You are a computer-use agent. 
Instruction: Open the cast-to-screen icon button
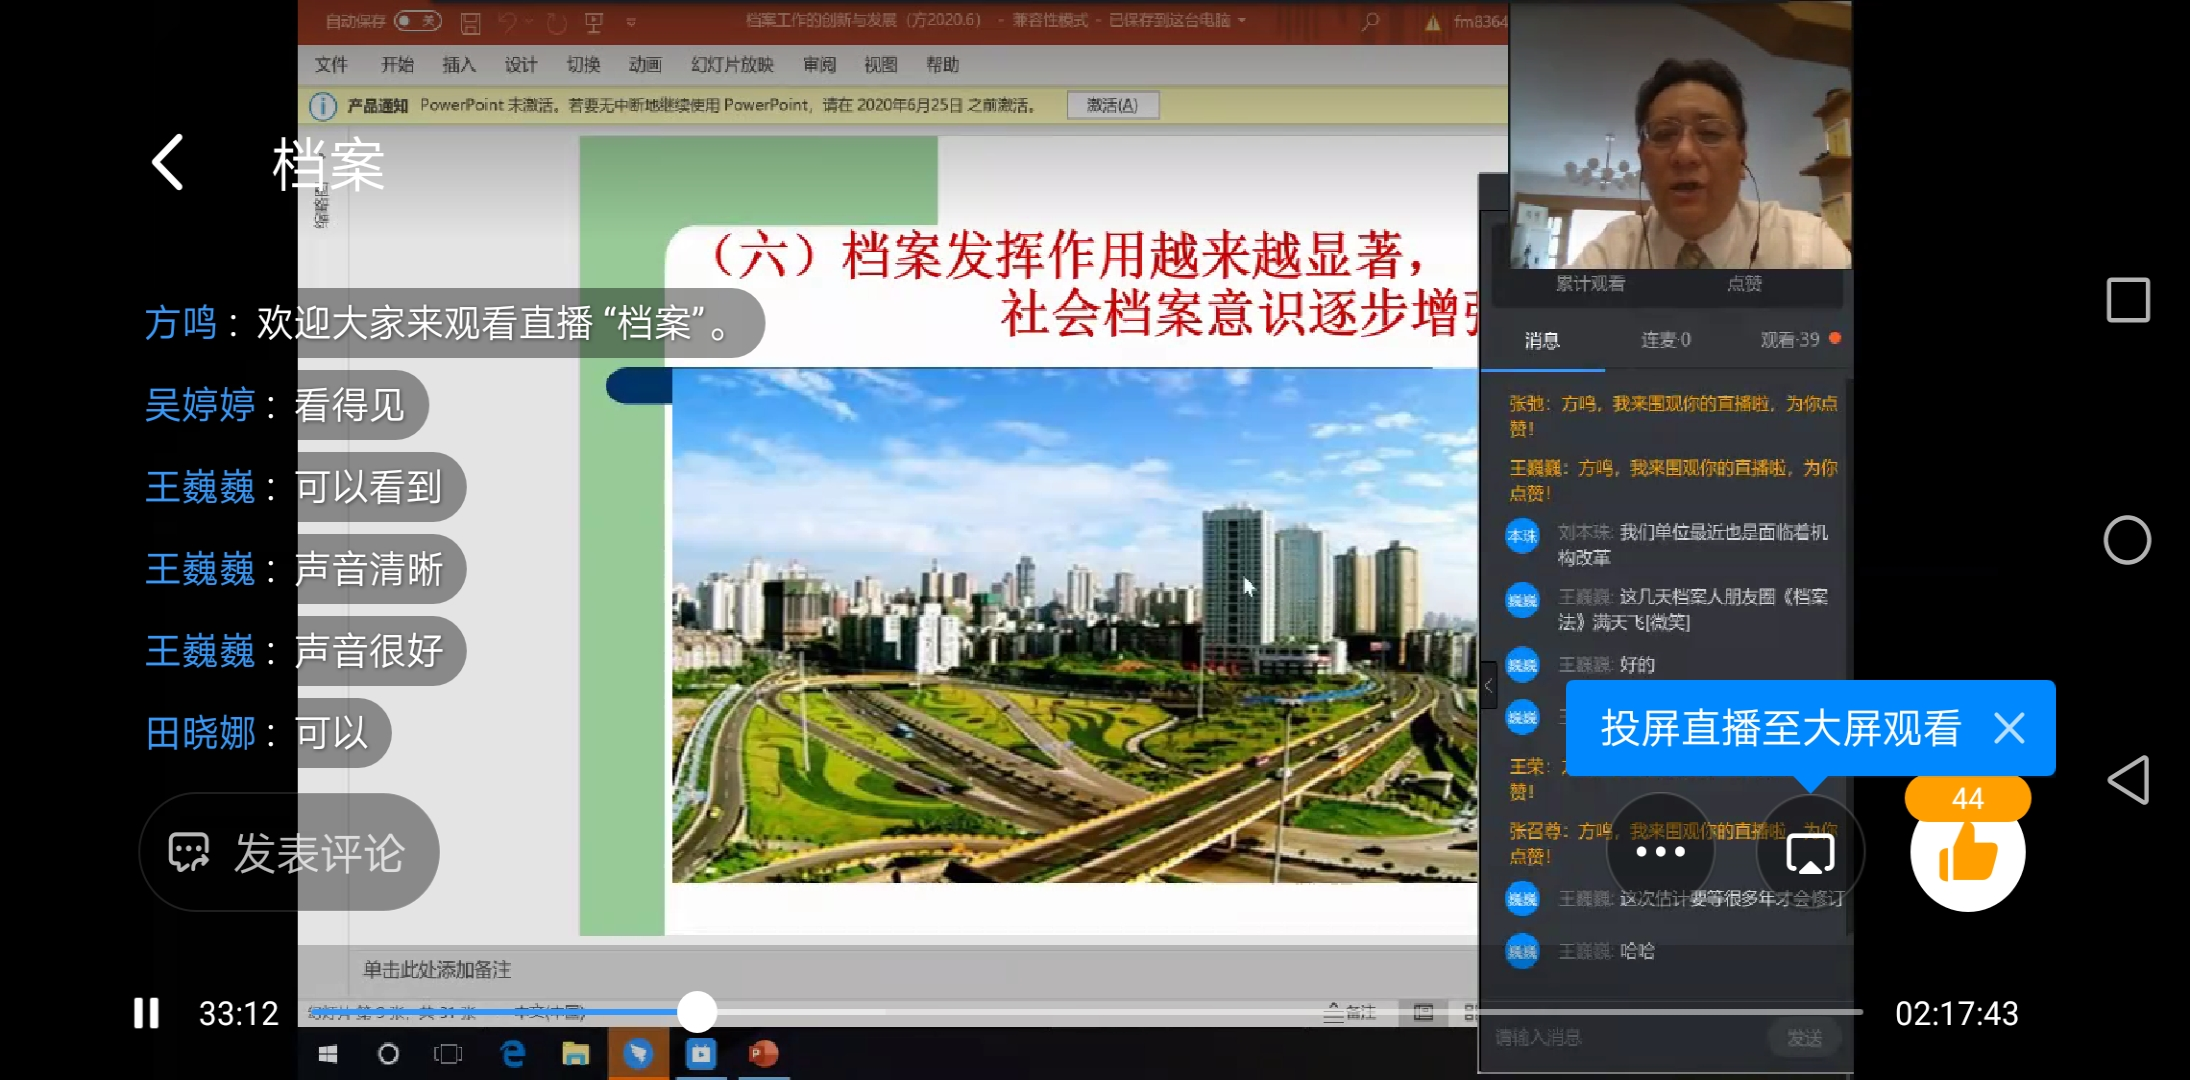click(x=1810, y=853)
